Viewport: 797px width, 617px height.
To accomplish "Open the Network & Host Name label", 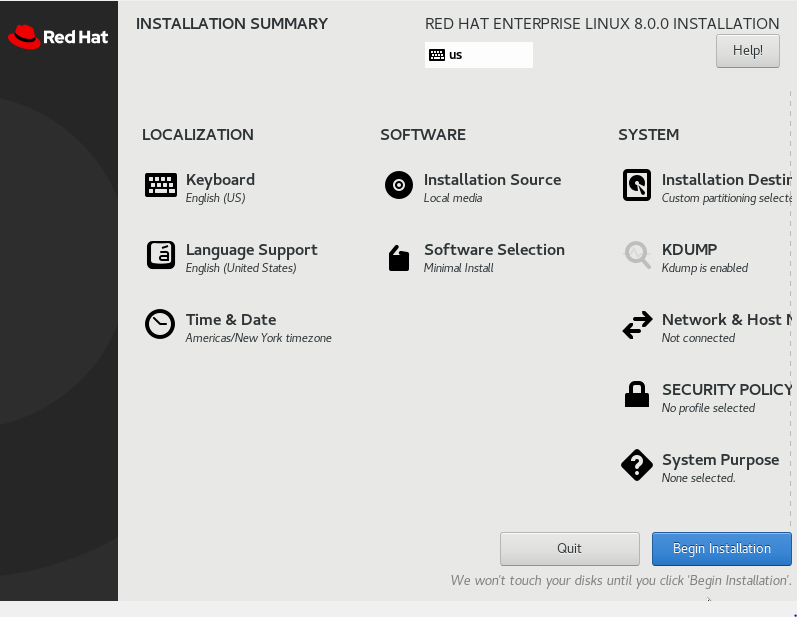I will [726, 320].
